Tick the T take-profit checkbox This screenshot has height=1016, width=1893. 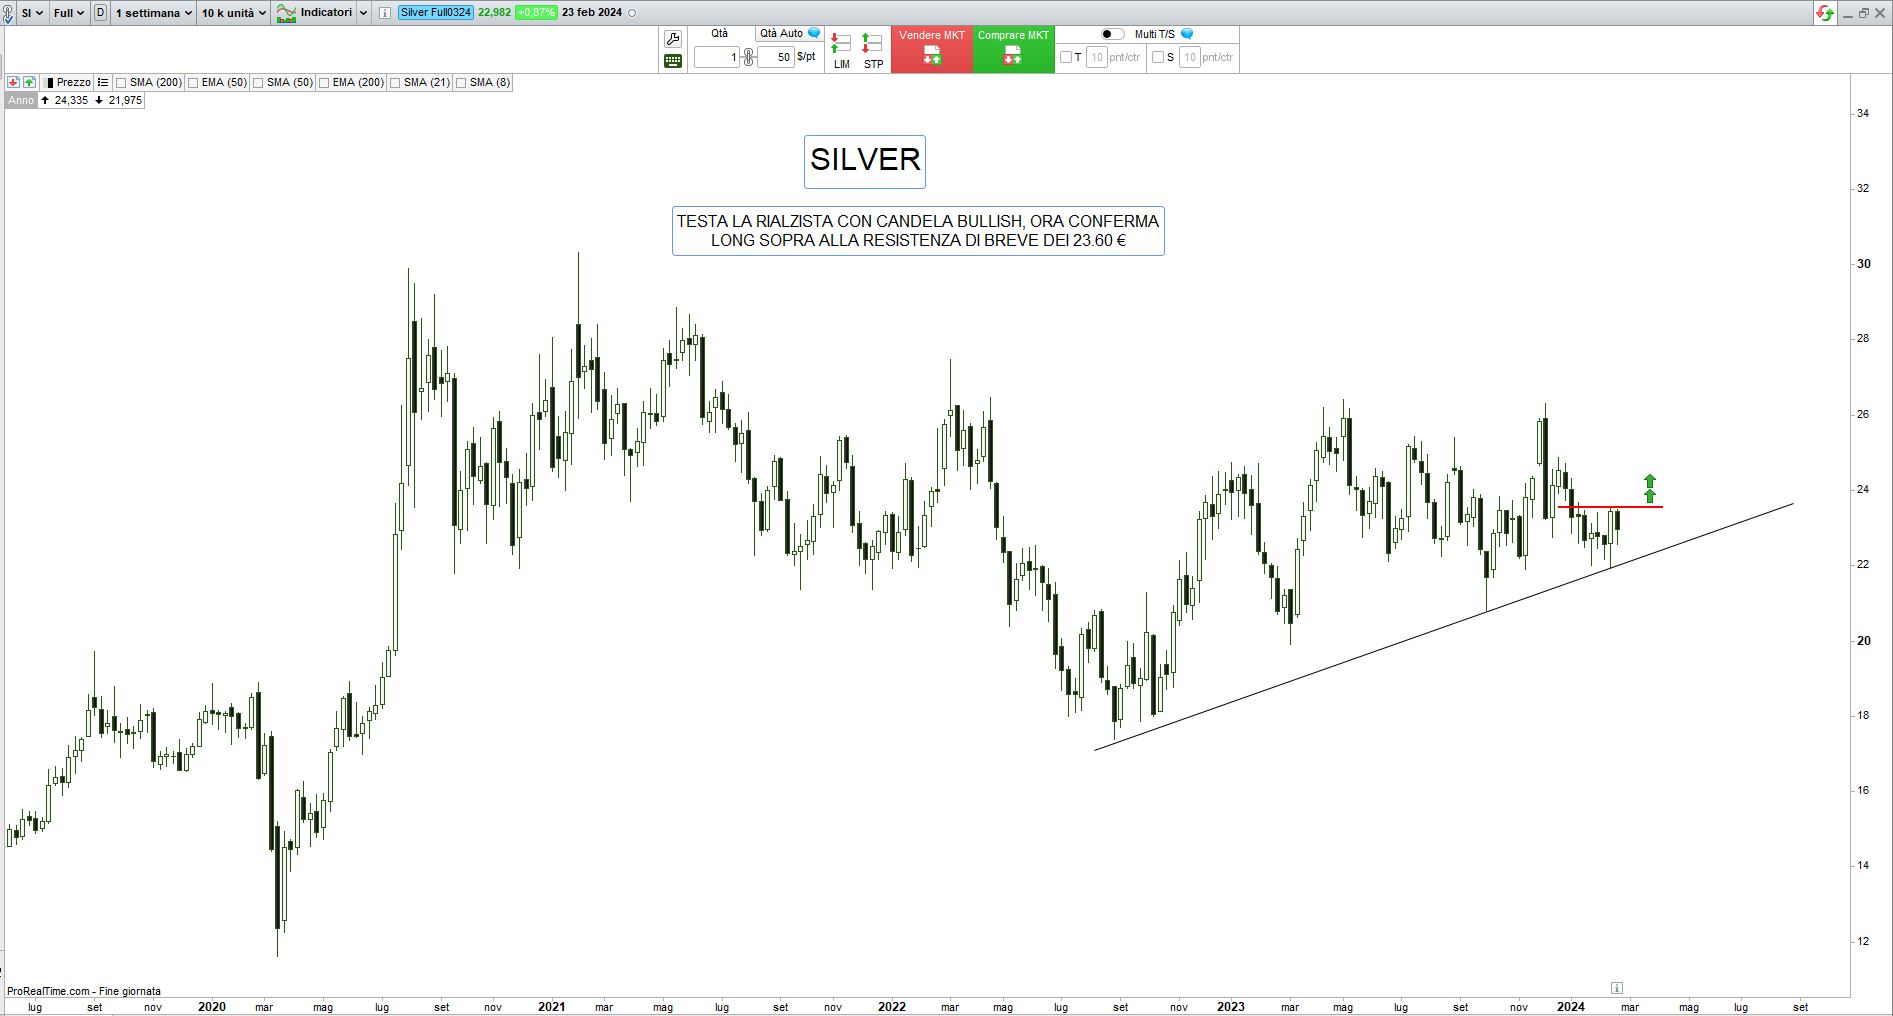[1066, 57]
